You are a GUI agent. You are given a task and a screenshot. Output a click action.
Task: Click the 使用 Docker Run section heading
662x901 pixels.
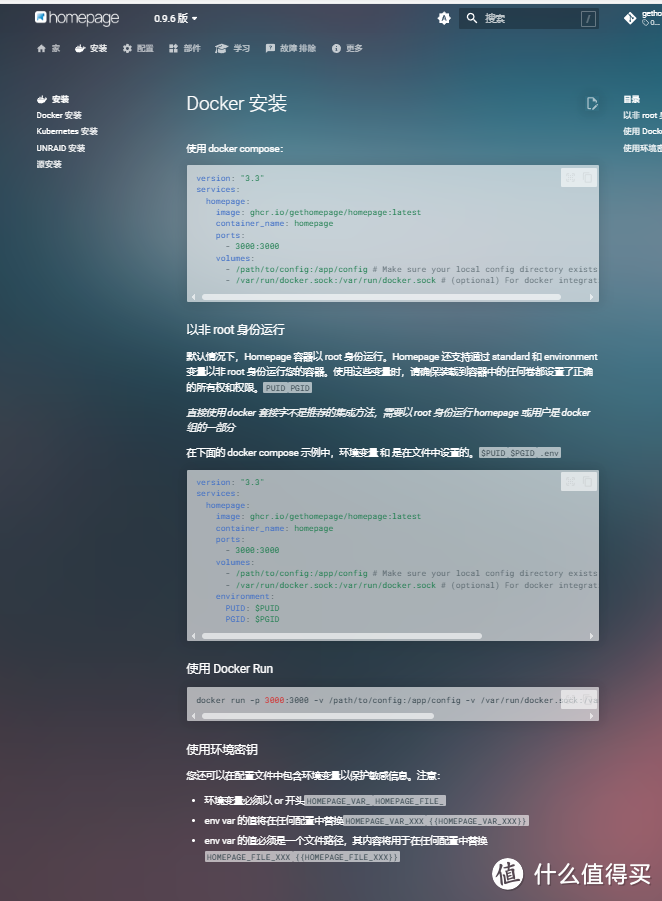[230, 669]
